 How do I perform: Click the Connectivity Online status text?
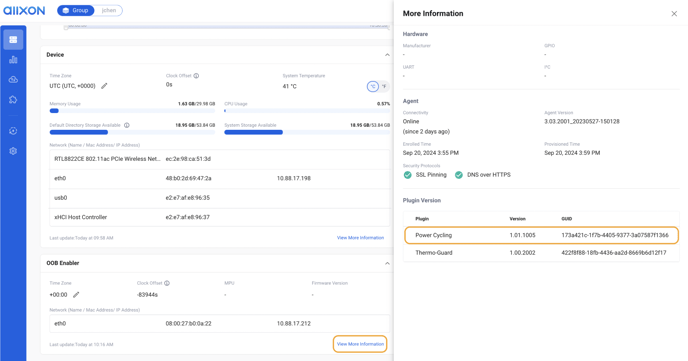[411, 122]
